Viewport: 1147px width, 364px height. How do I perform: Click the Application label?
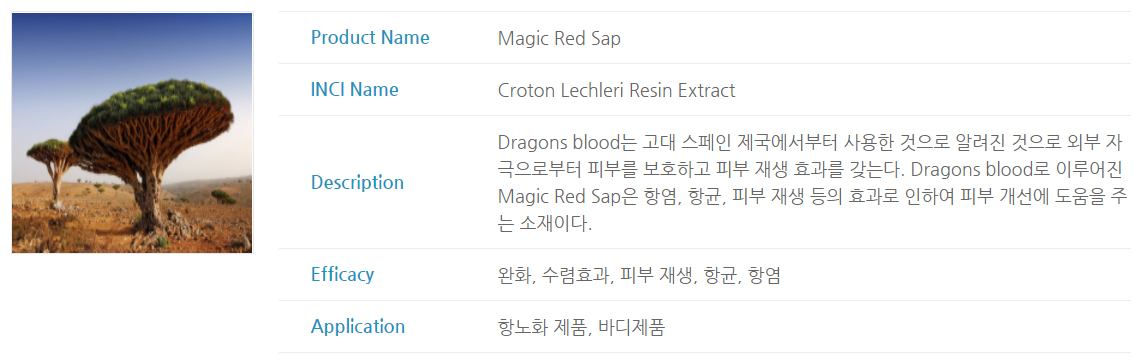[x=358, y=326]
